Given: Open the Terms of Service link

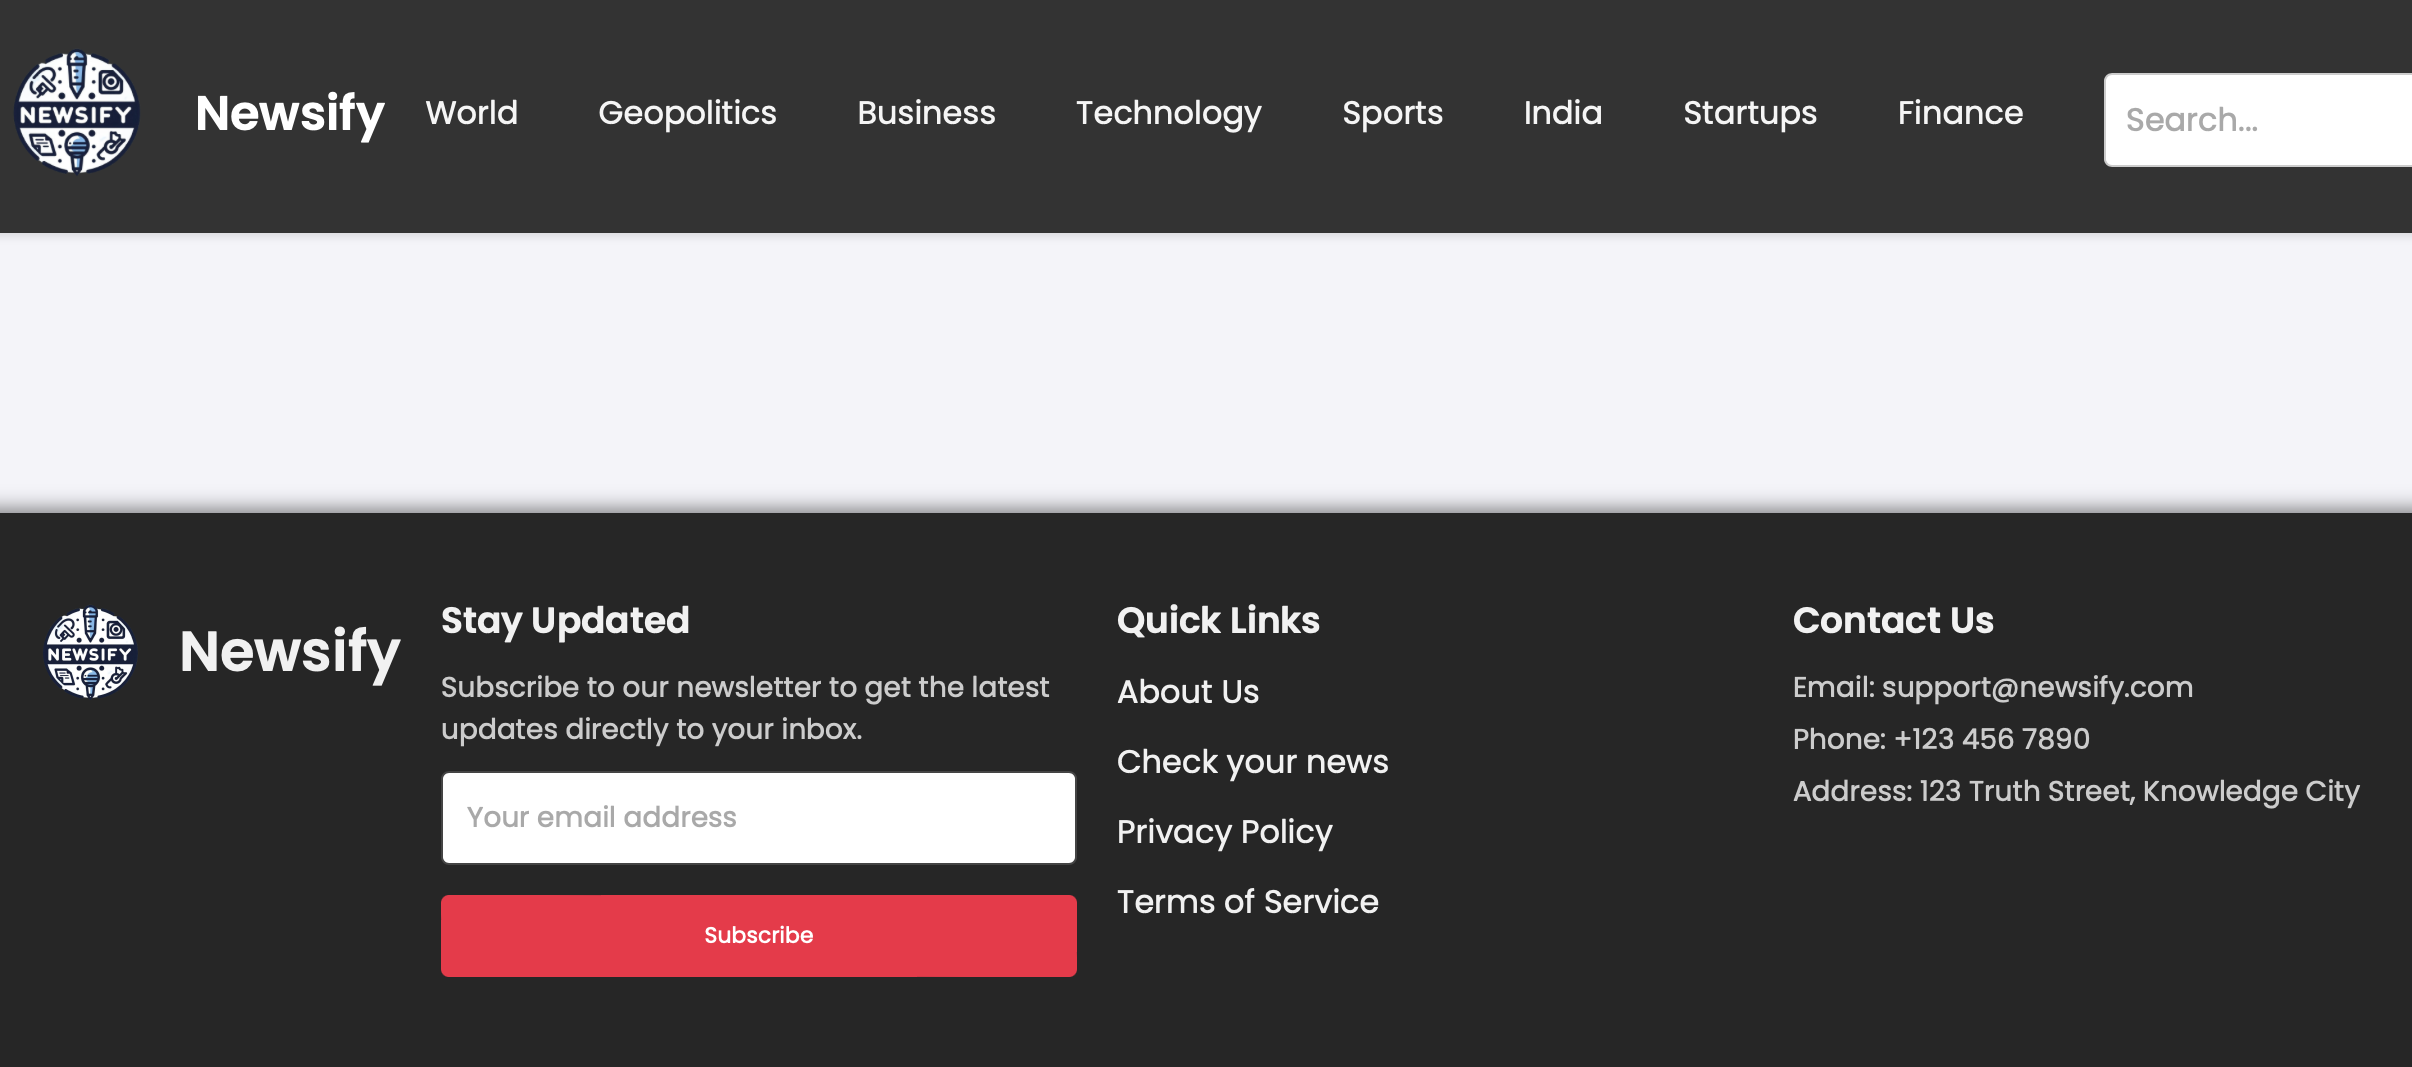Looking at the screenshot, I should pos(1248,902).
